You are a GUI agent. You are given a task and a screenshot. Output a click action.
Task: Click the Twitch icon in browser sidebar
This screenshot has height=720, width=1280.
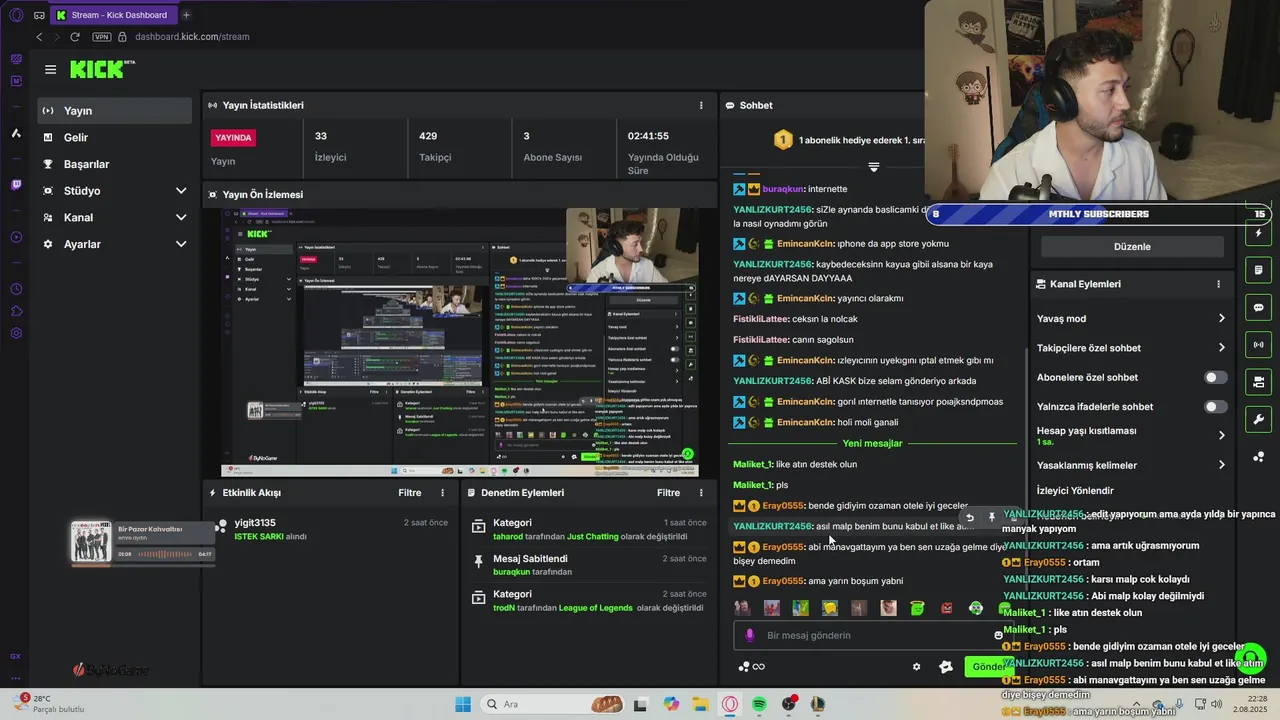coord(16,185)
